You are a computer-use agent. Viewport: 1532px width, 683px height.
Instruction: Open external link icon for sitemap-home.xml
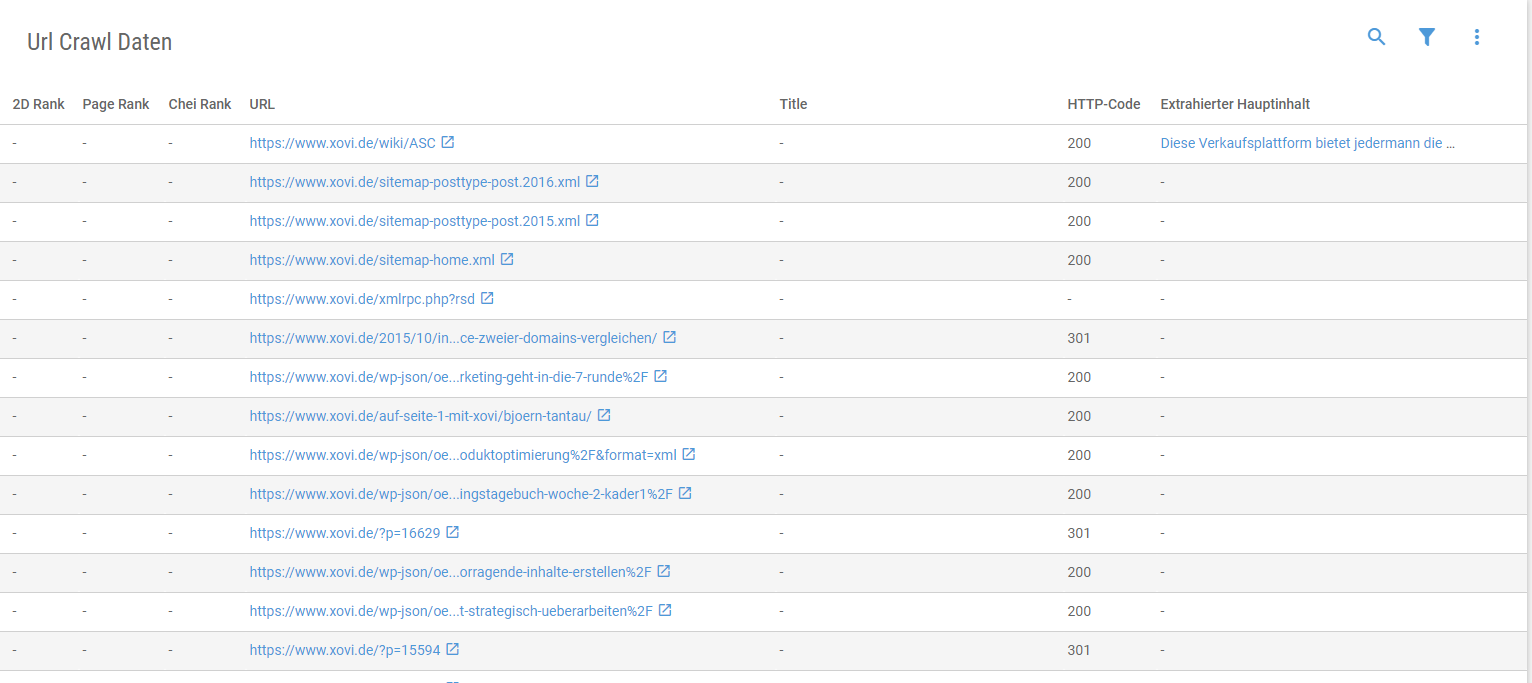[x=507, y=259]
